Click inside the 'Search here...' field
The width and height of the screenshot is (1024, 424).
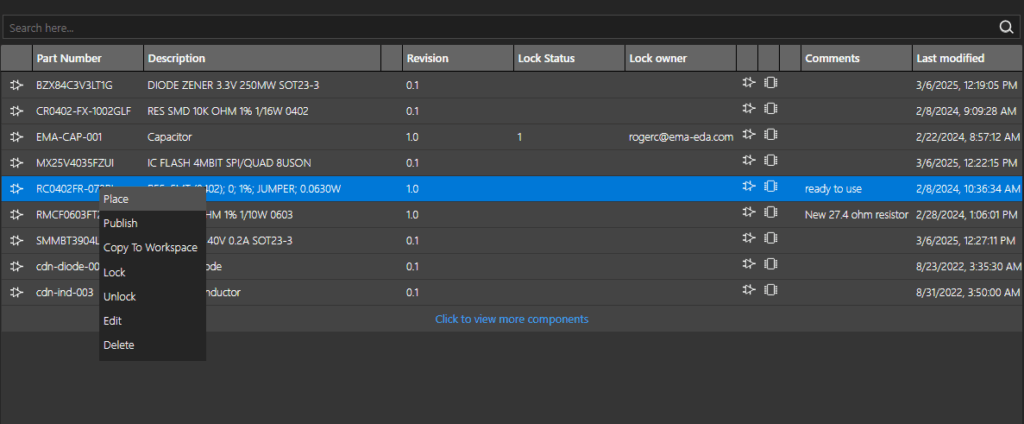click(x=490, y=28)
